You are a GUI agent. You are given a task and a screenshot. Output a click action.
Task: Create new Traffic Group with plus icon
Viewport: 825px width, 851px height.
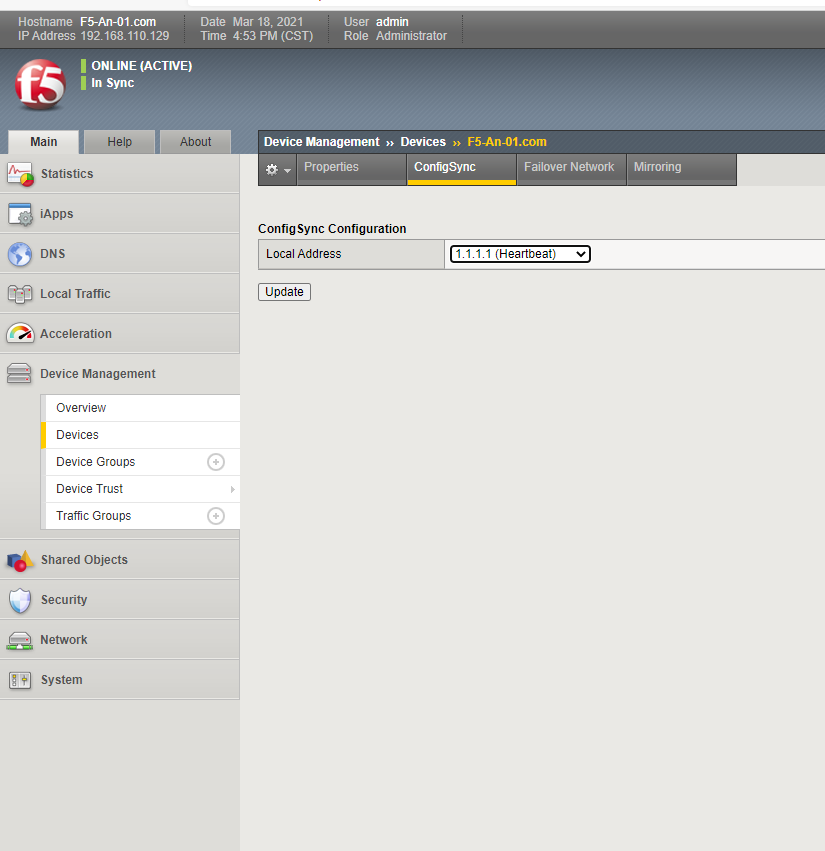(x=215, y=516)
